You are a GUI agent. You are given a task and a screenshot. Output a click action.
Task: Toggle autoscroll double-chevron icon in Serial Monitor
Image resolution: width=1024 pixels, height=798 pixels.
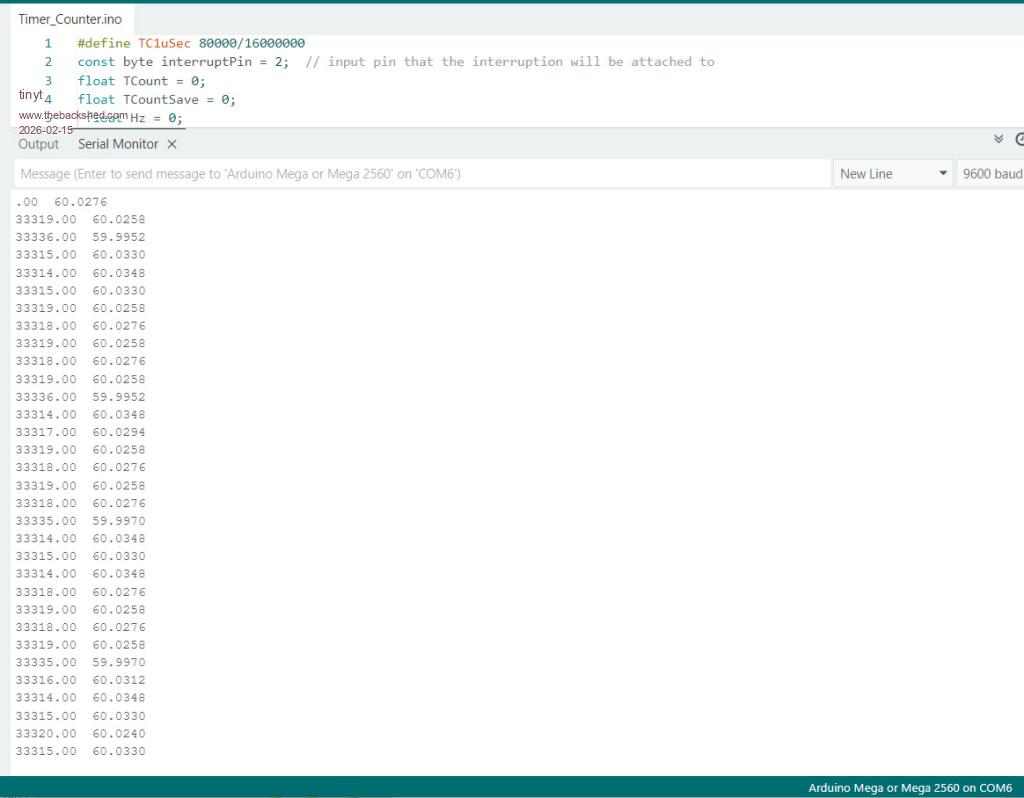[x=998, y=140]
